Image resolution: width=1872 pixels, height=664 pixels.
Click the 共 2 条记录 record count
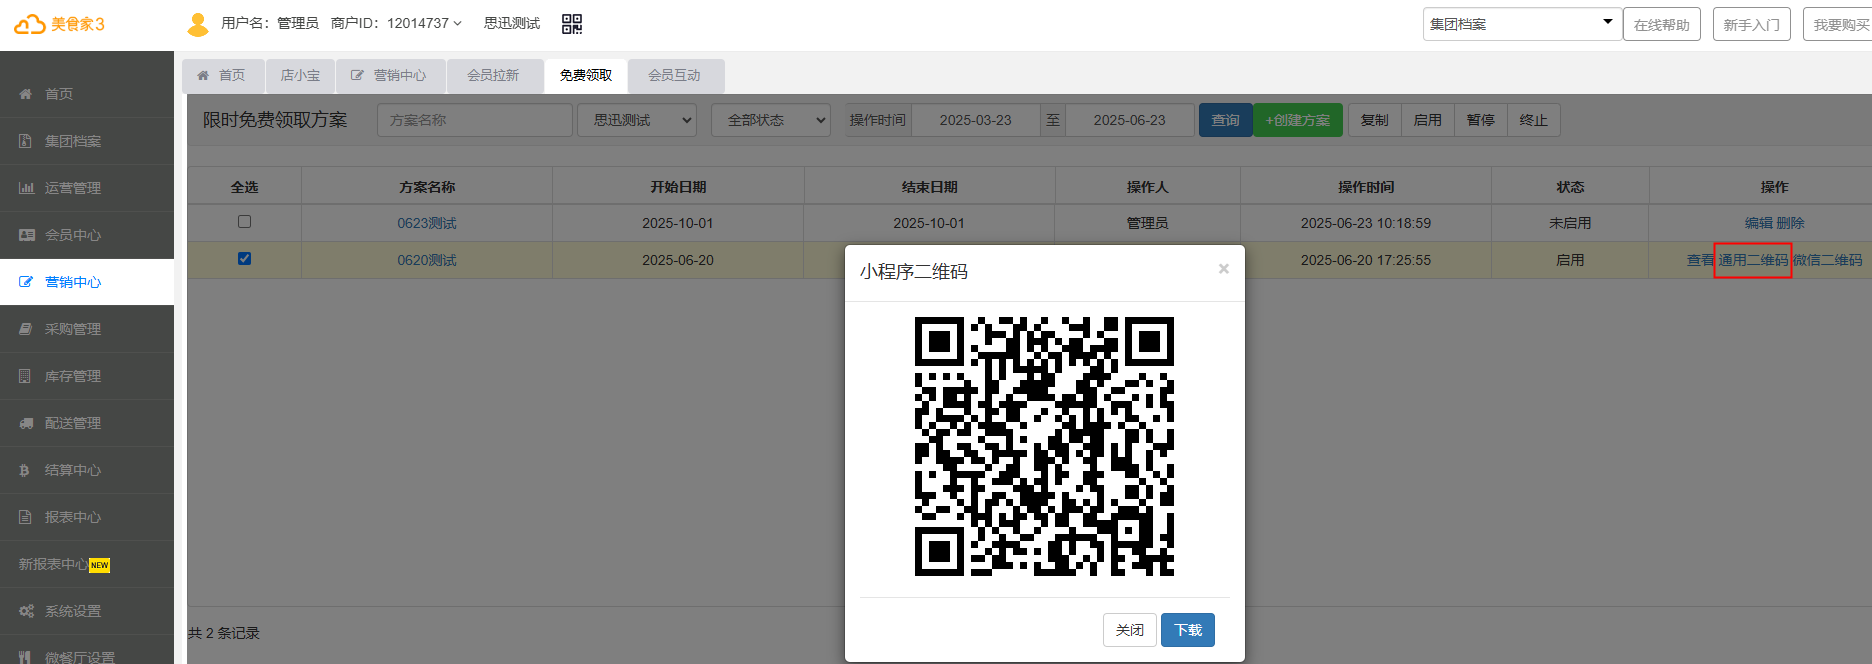tap(224, 633)
